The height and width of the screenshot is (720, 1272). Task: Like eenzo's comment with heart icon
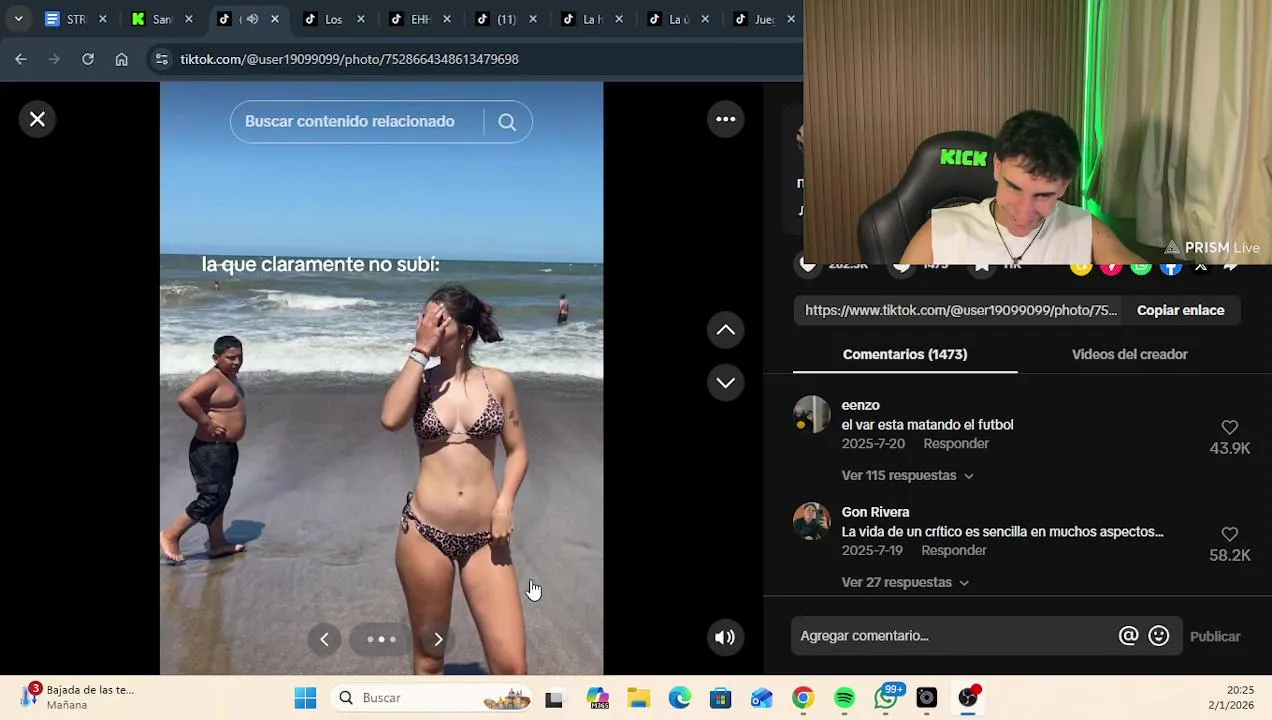(x=1230, y=428)
